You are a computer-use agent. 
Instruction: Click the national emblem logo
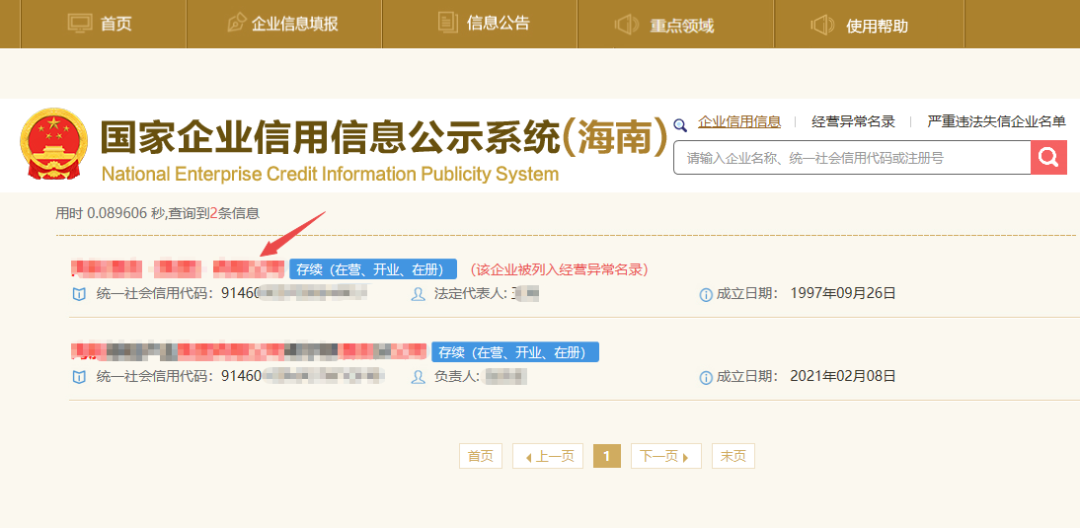tap(54, 147)
